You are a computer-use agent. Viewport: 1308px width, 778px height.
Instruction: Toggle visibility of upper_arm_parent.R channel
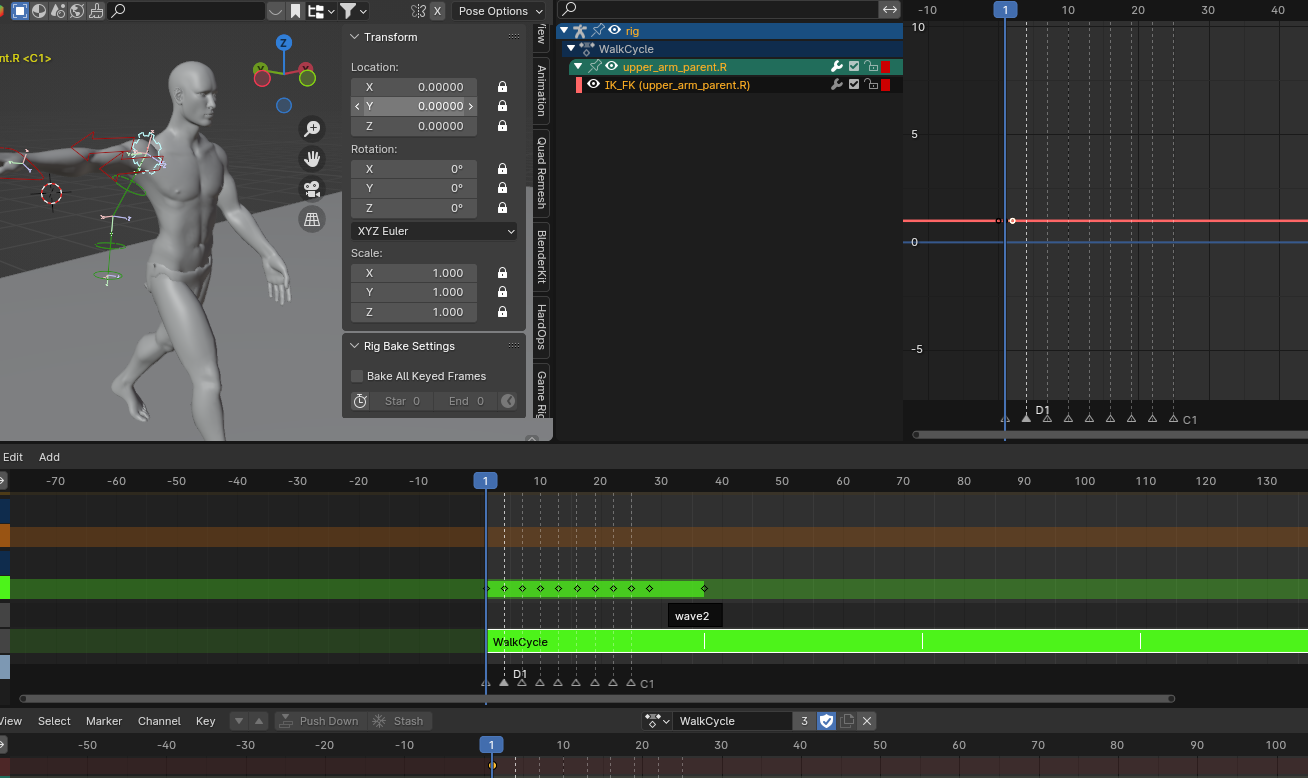coord(611,67)
